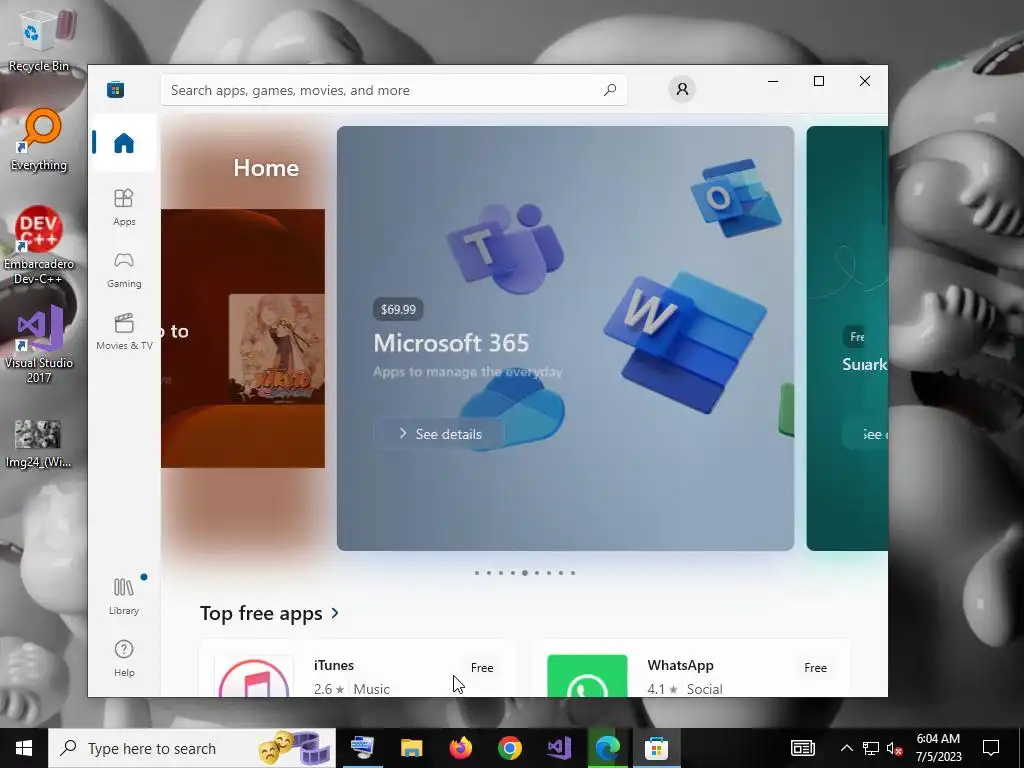Click the Microsoft Store logo icon
Screen dimensions: 1024x768
116,89
